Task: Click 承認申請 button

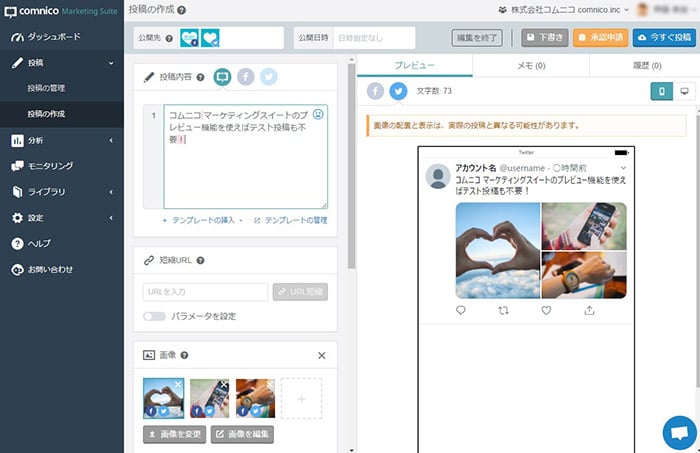Action: click(x=600, y=38)
